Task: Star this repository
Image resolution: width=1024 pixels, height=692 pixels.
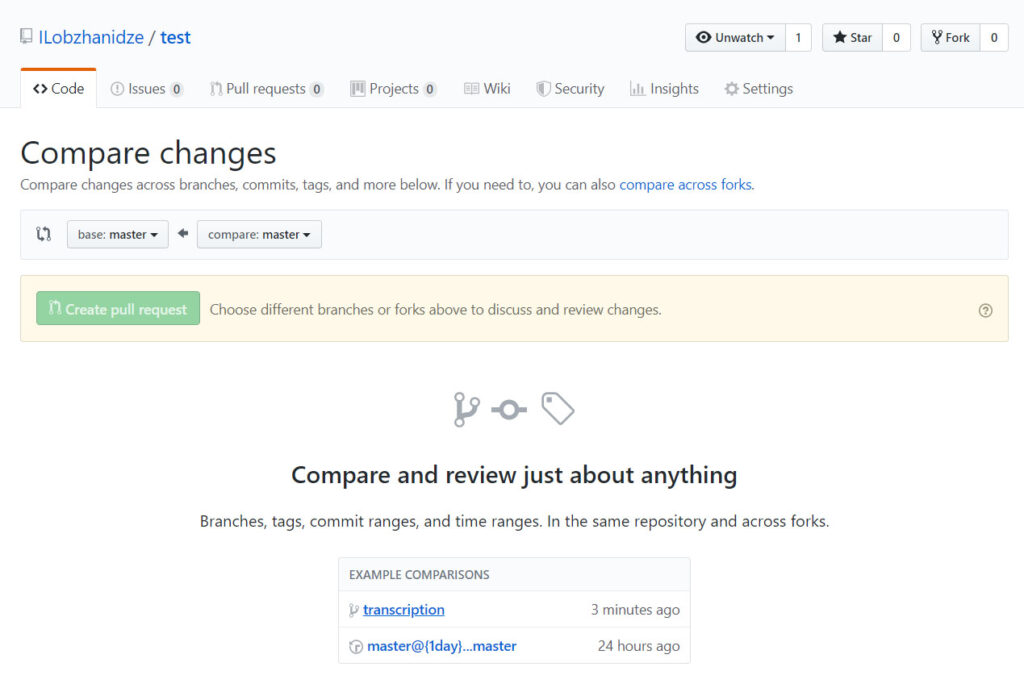Action: (x=852, y=38)
